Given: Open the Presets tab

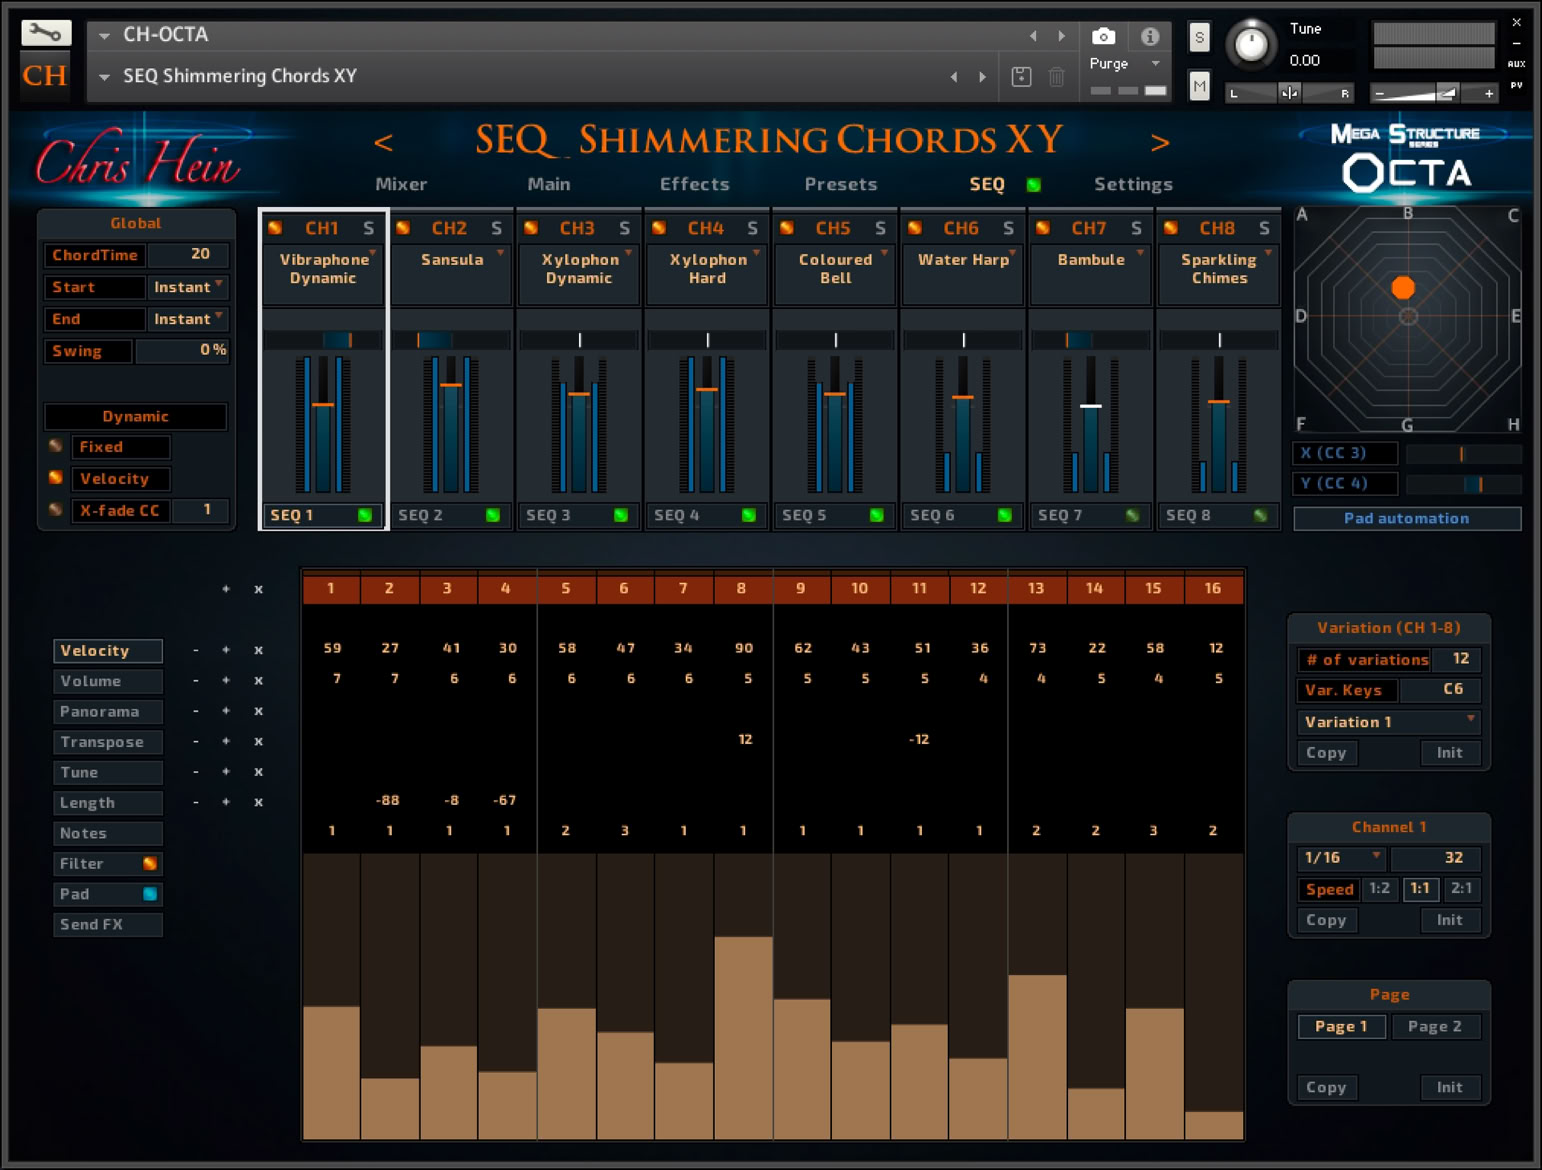Looking at the screenshot, I should click(841, 184).
